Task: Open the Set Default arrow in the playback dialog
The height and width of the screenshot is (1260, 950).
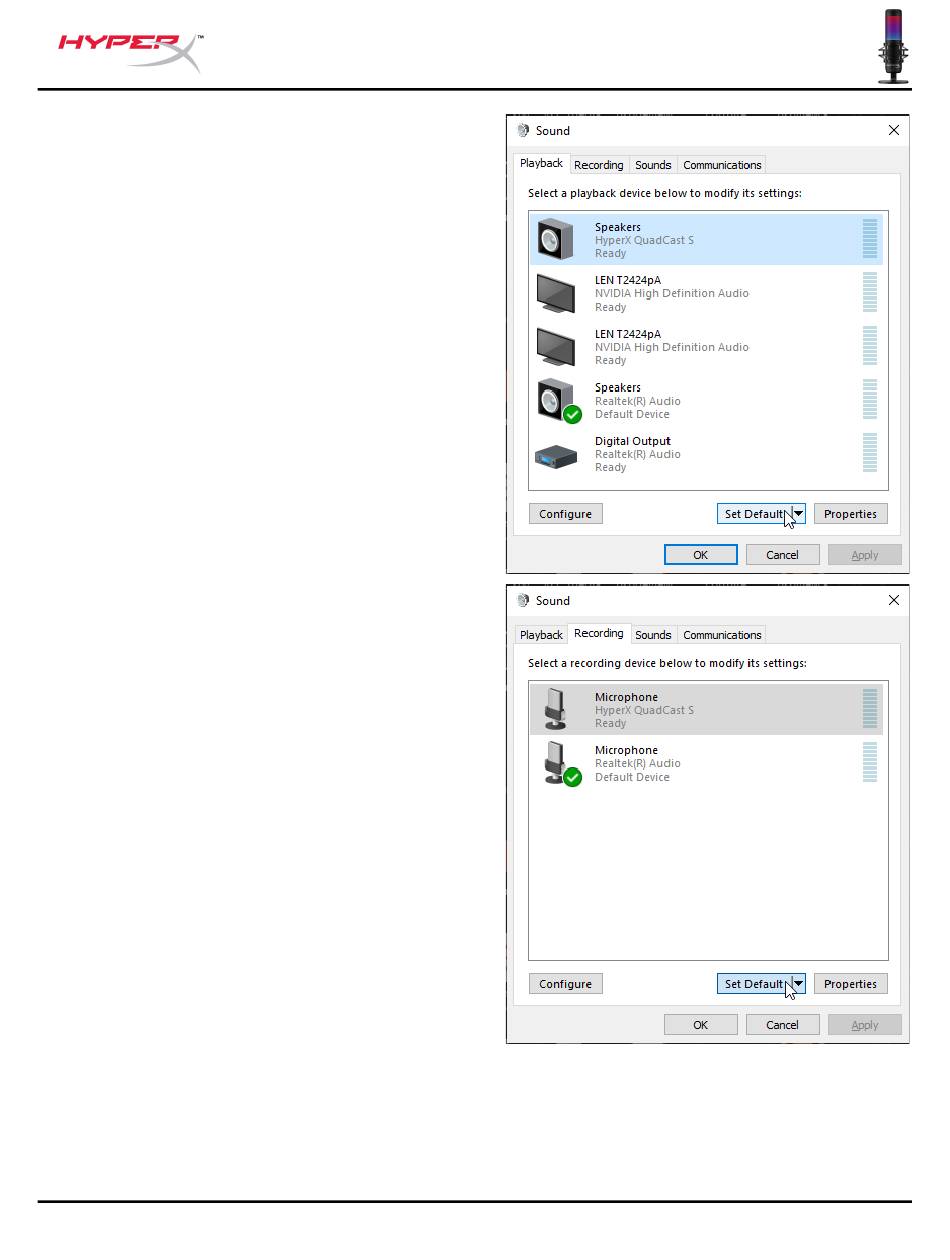Action: pyautogui.click(x=798, y=514)
